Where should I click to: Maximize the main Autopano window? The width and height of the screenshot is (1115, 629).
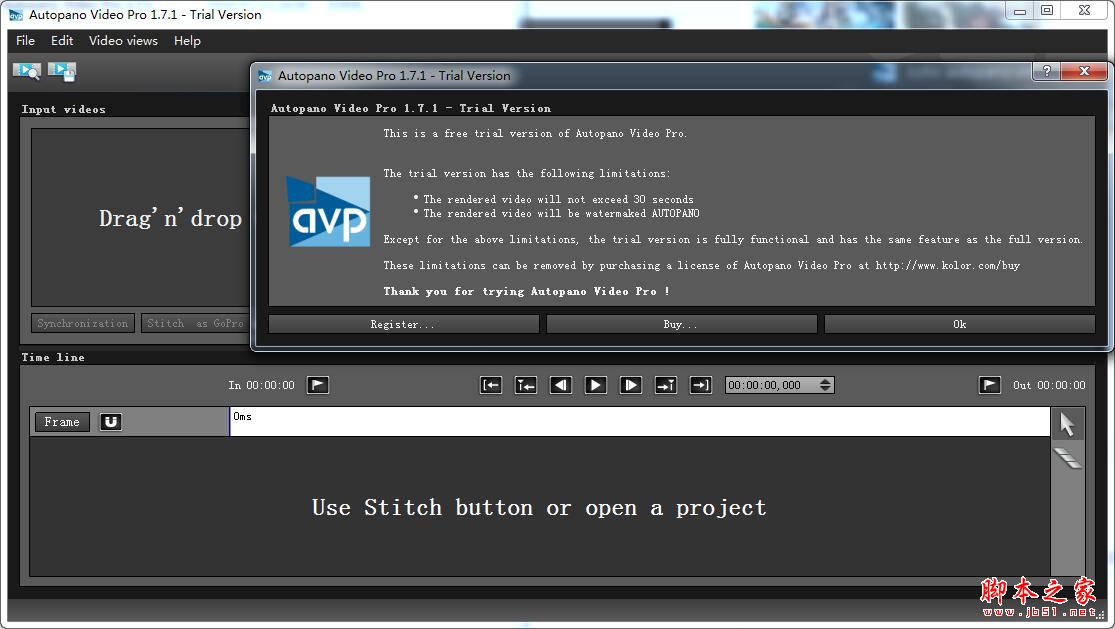(1047, 11)
